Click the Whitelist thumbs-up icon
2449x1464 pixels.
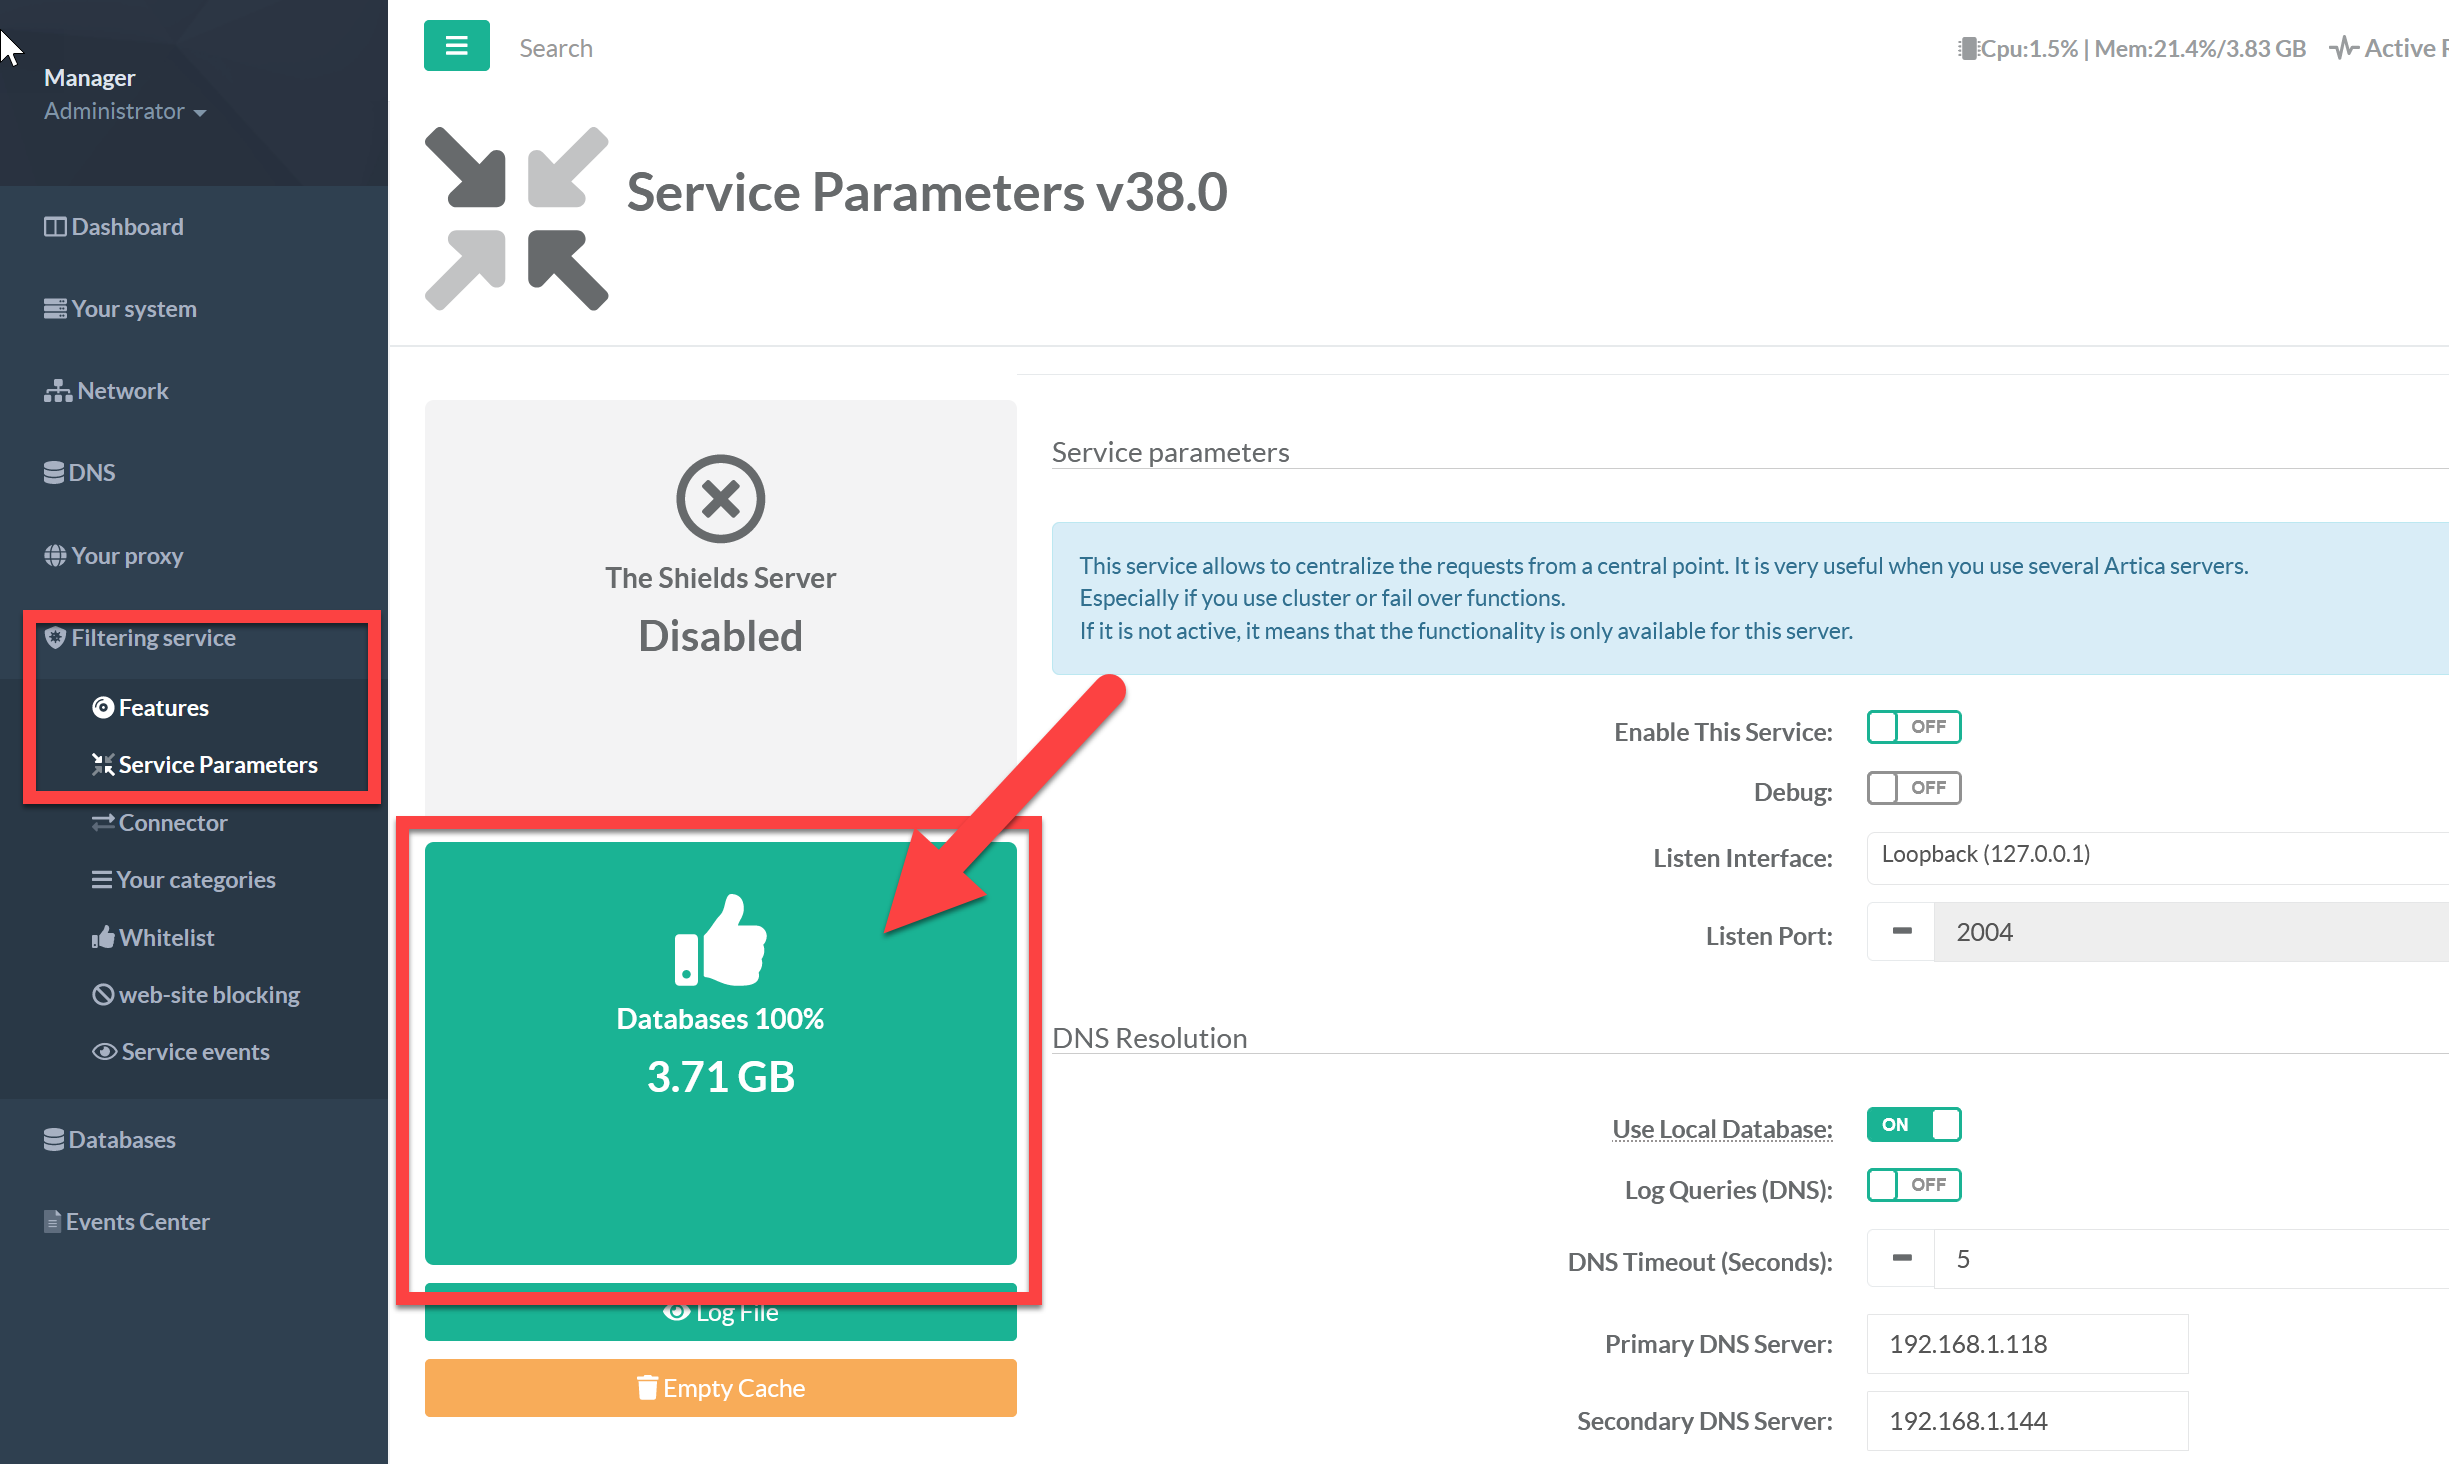pyautogui.click(x=103, y=938)
